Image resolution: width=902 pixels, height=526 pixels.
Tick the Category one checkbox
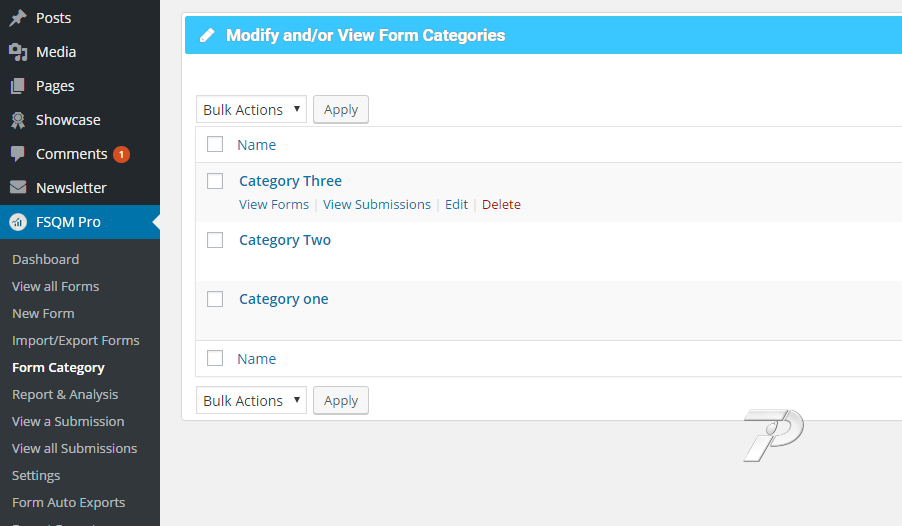click(x=215, y=299)
